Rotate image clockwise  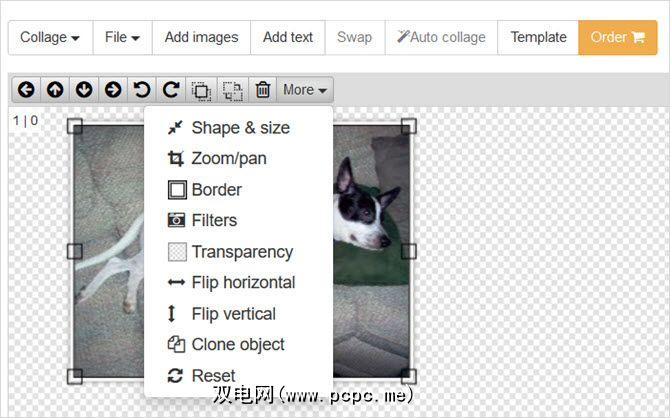tap(171, 90)
